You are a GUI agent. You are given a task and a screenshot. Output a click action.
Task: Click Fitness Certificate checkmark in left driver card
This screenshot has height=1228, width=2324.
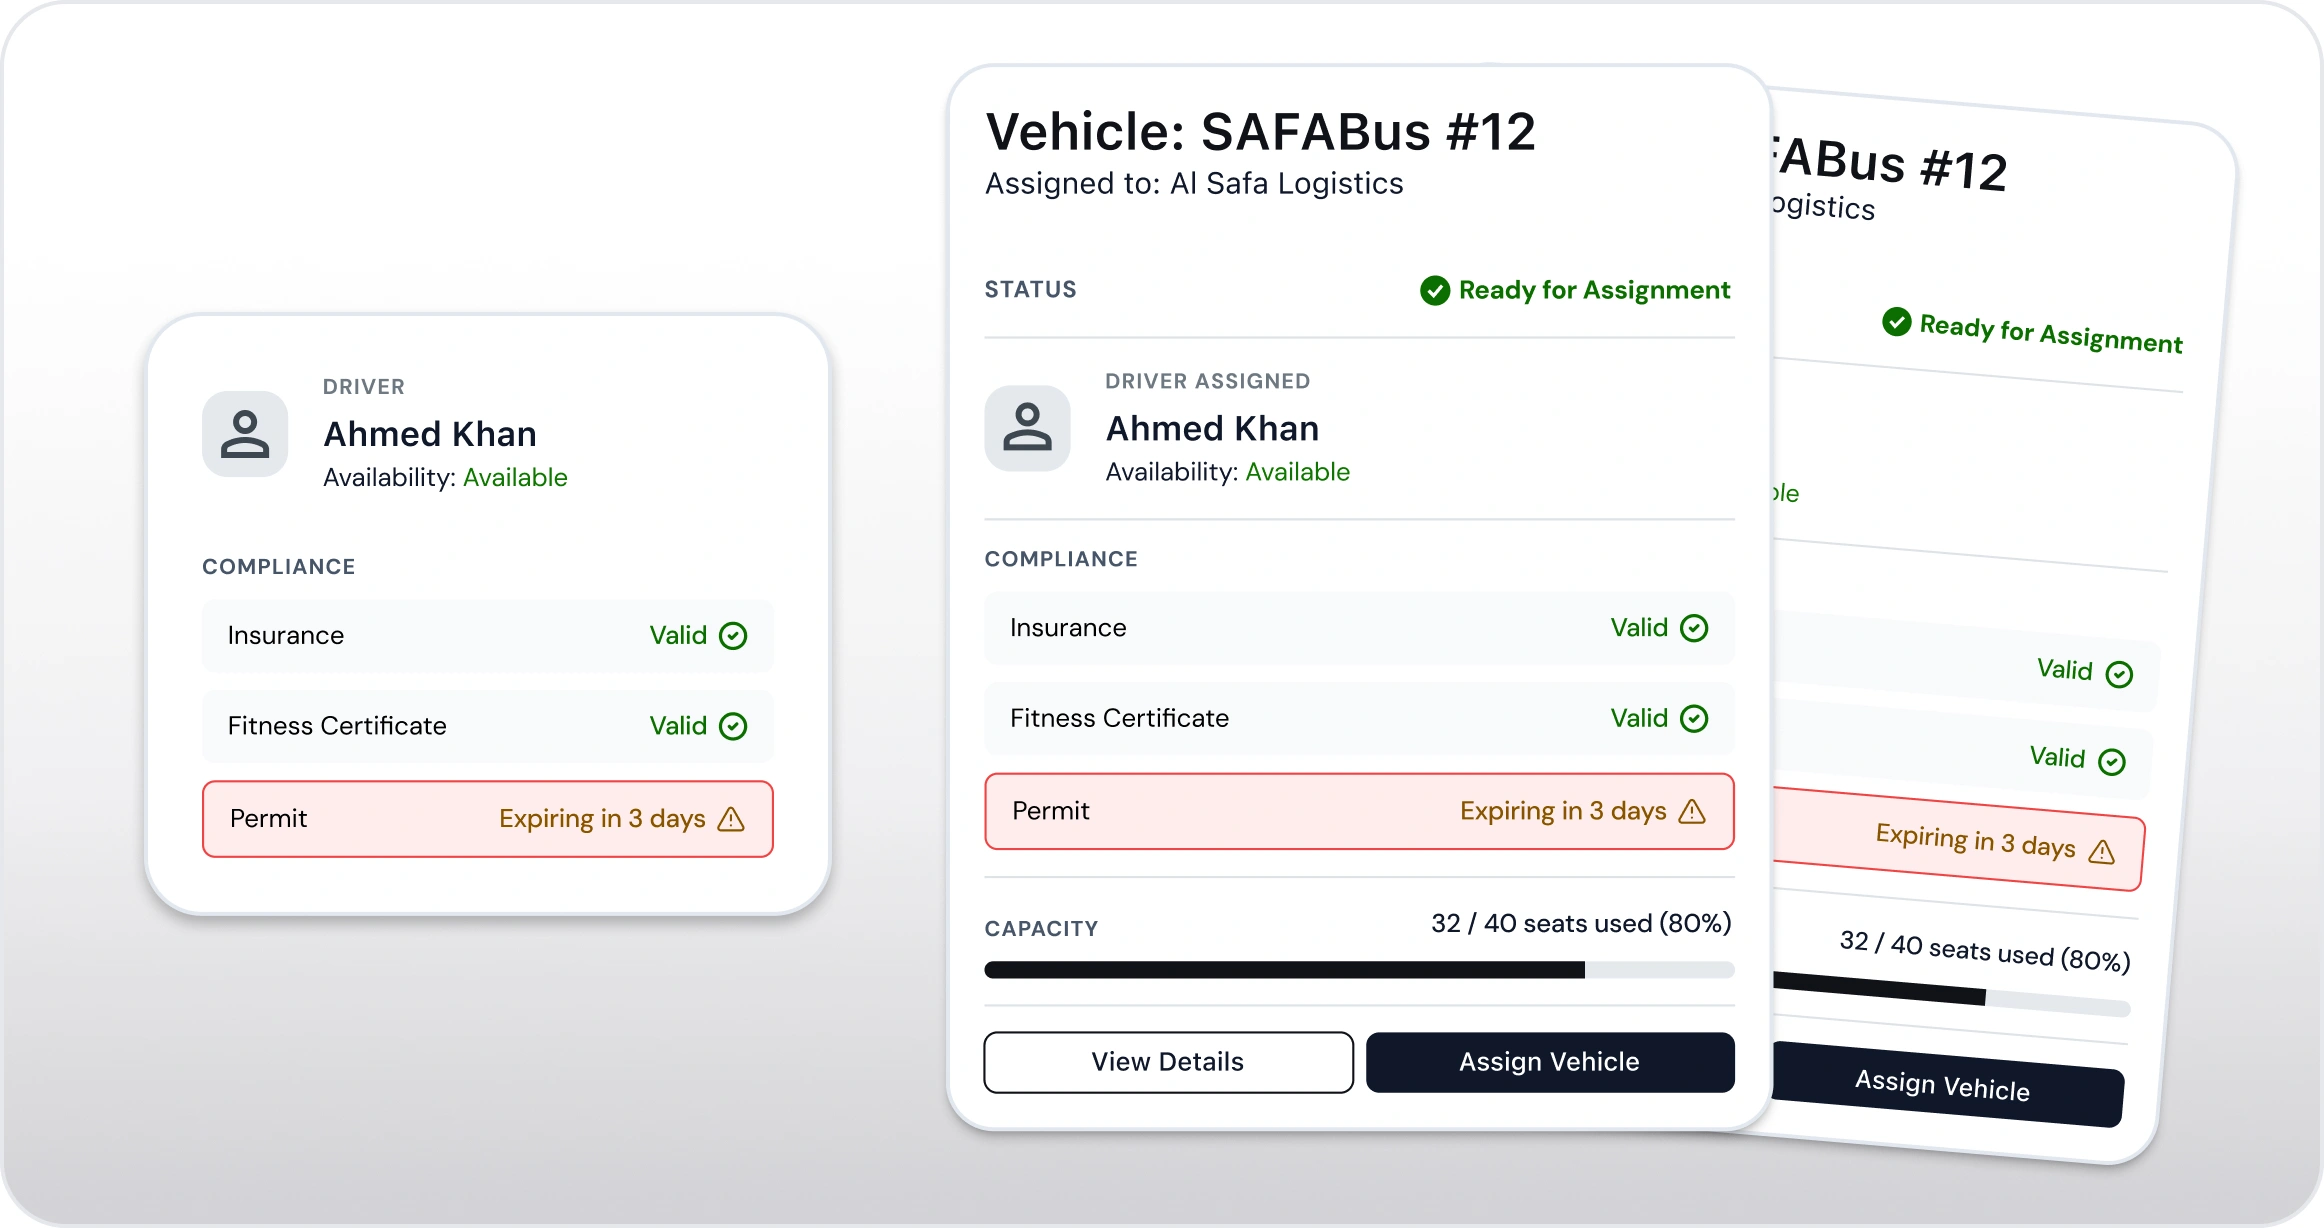pos(733,726)
